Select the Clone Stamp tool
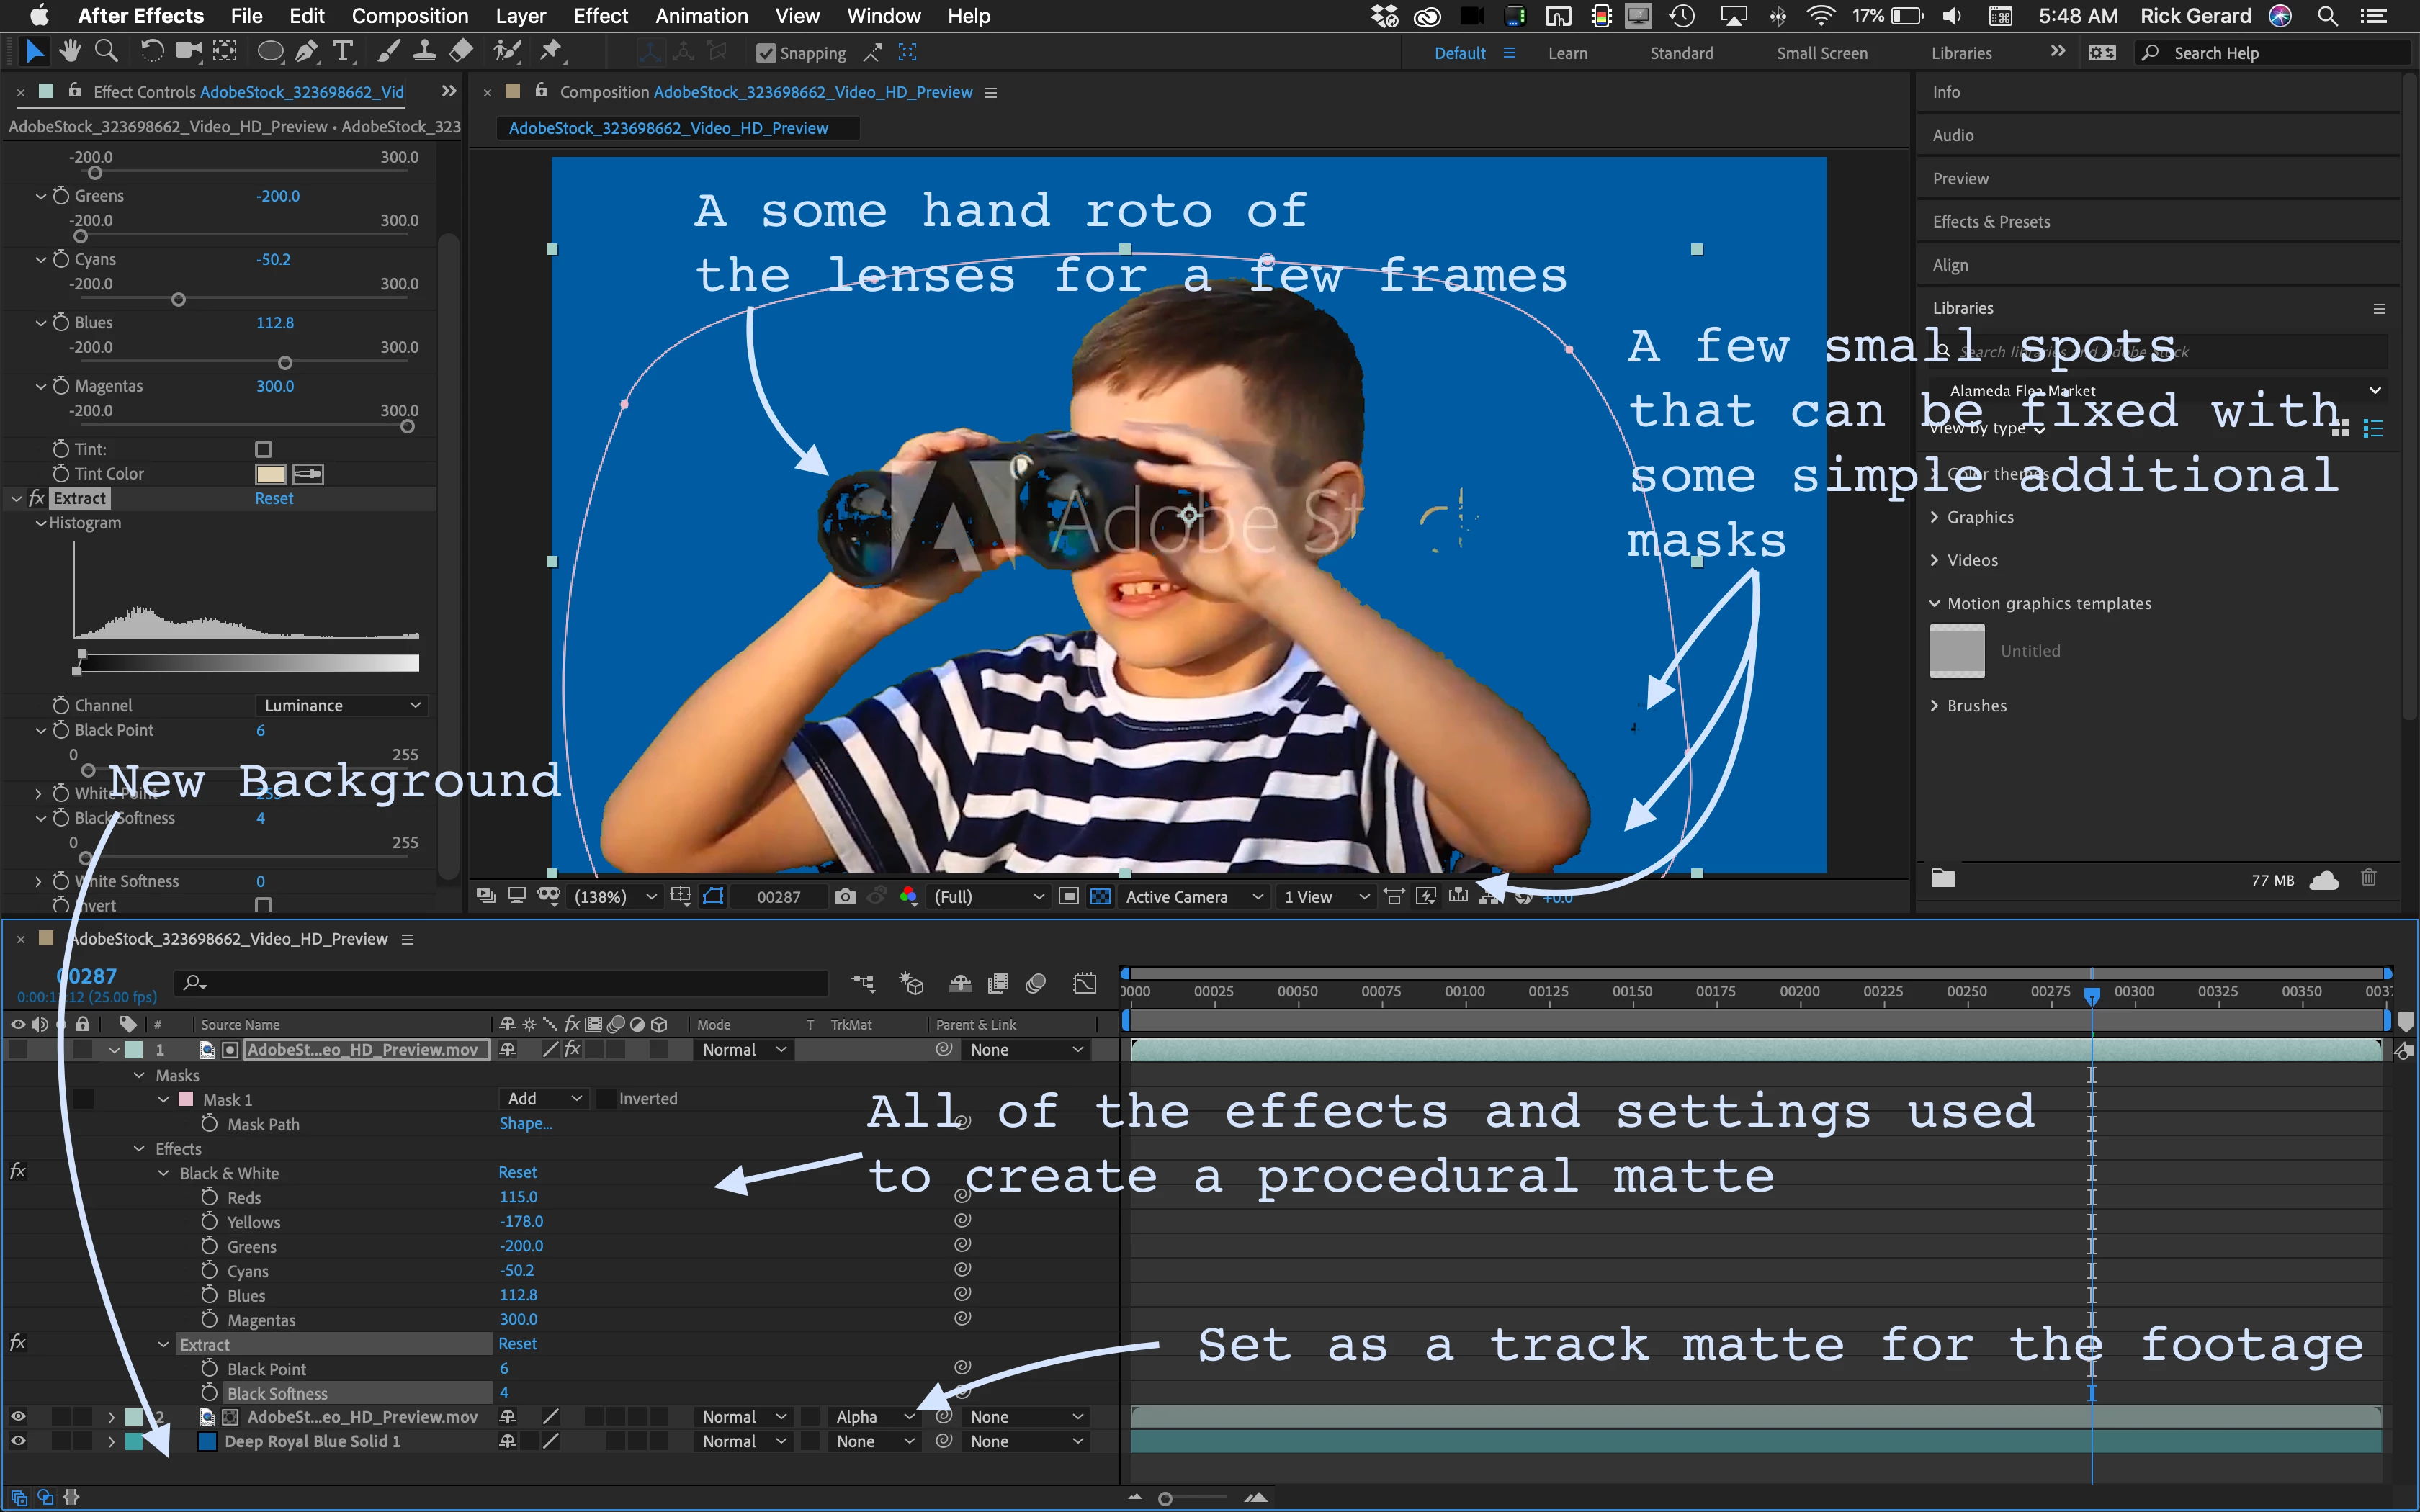Screen dimensions: 2420x1512 pyautogui.click(x=424, y=51)
